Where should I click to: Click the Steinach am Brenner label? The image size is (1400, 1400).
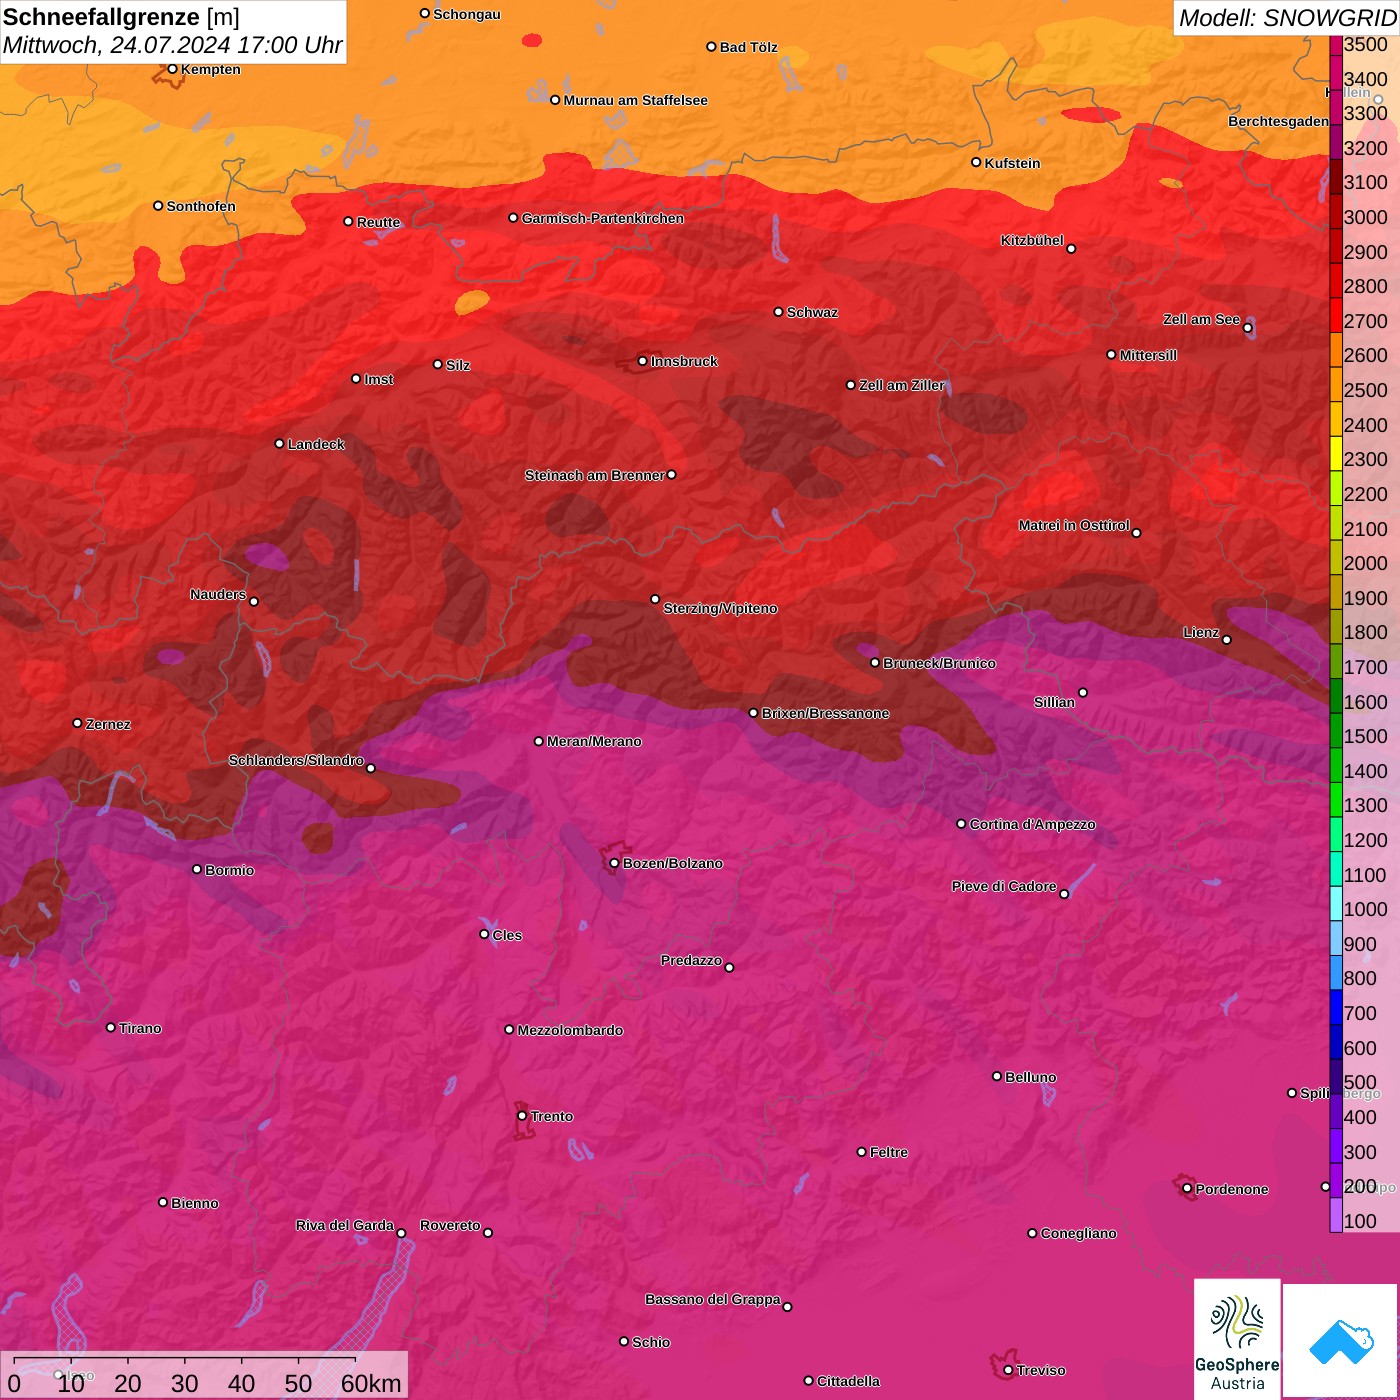[x=594, y=475]
